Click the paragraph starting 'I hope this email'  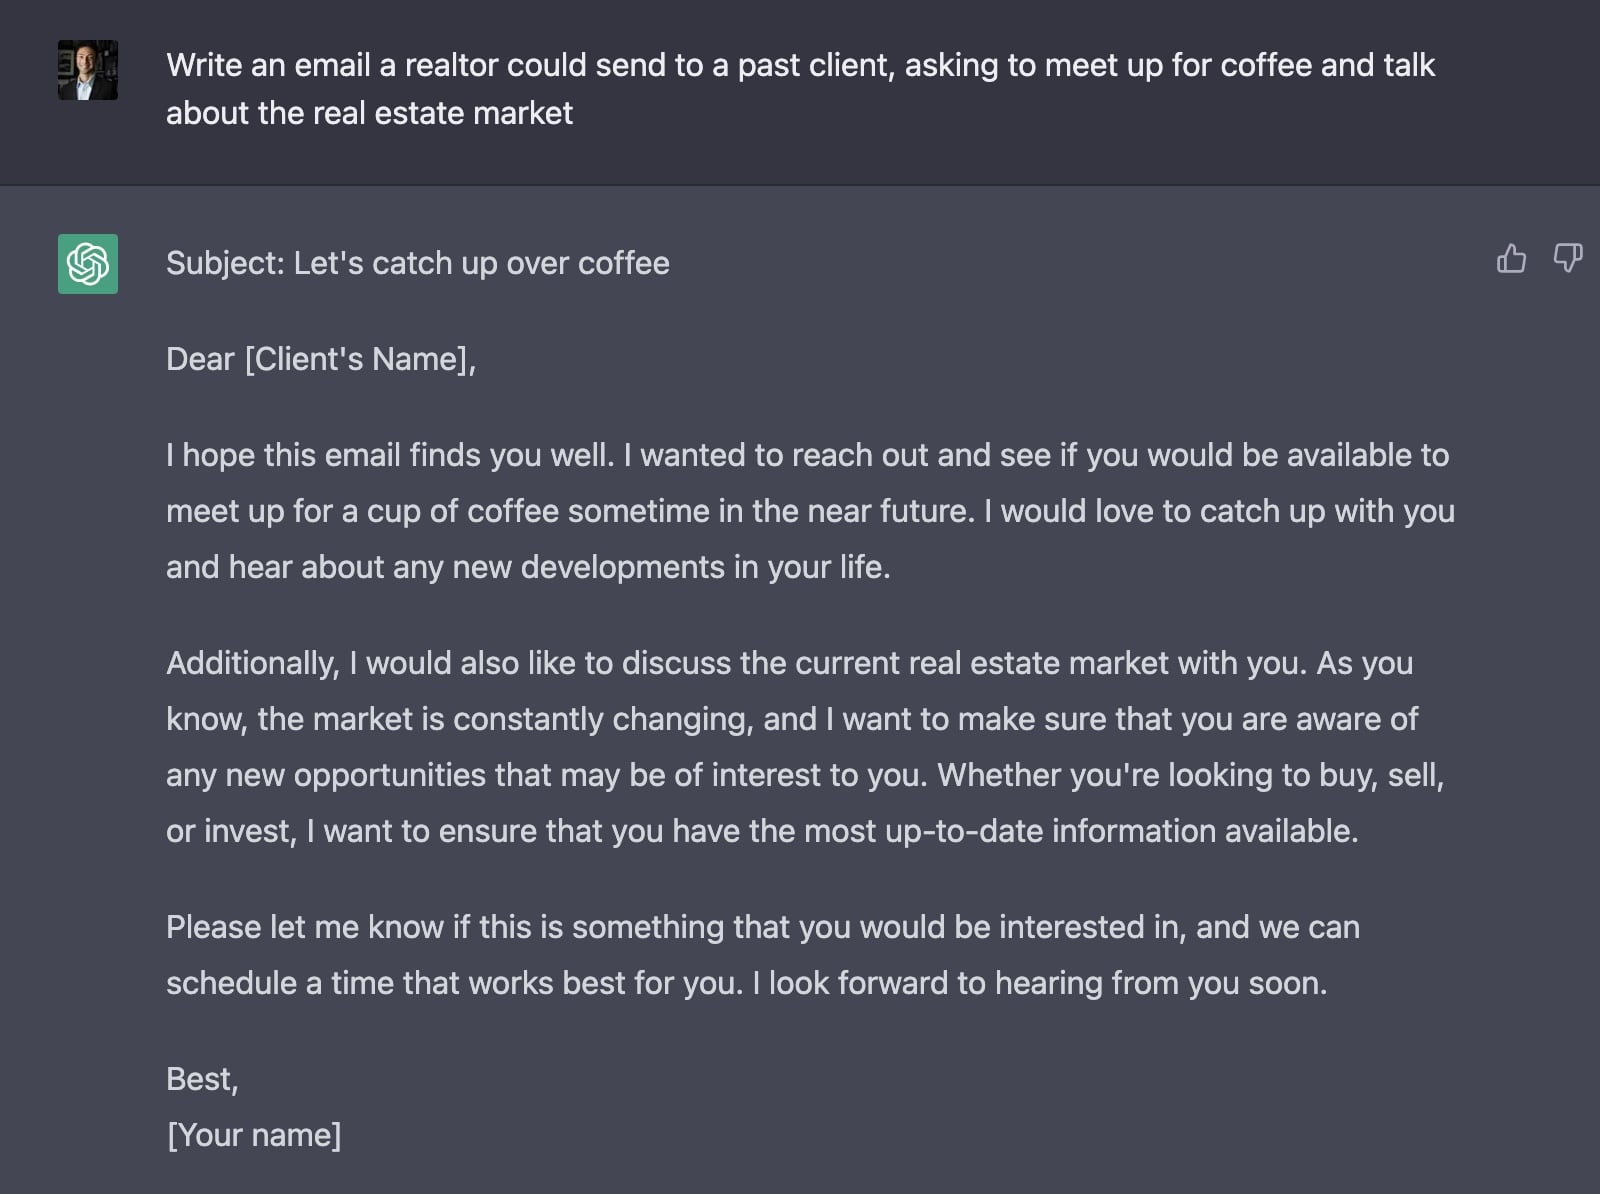pyautogui.click(x=810, y=511)
